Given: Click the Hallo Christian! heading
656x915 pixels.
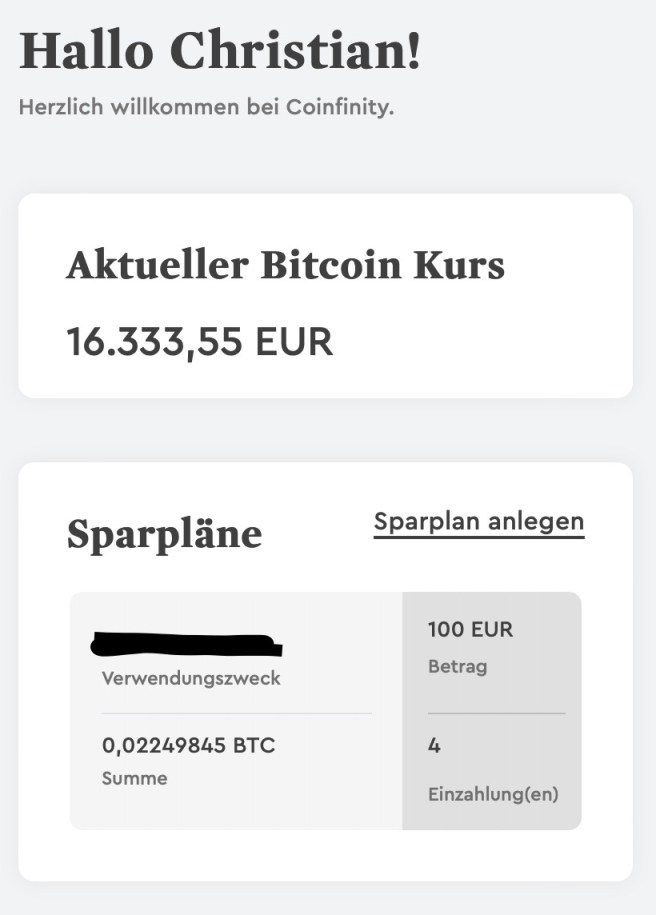Looking at the screenshot, I should 220,52.
